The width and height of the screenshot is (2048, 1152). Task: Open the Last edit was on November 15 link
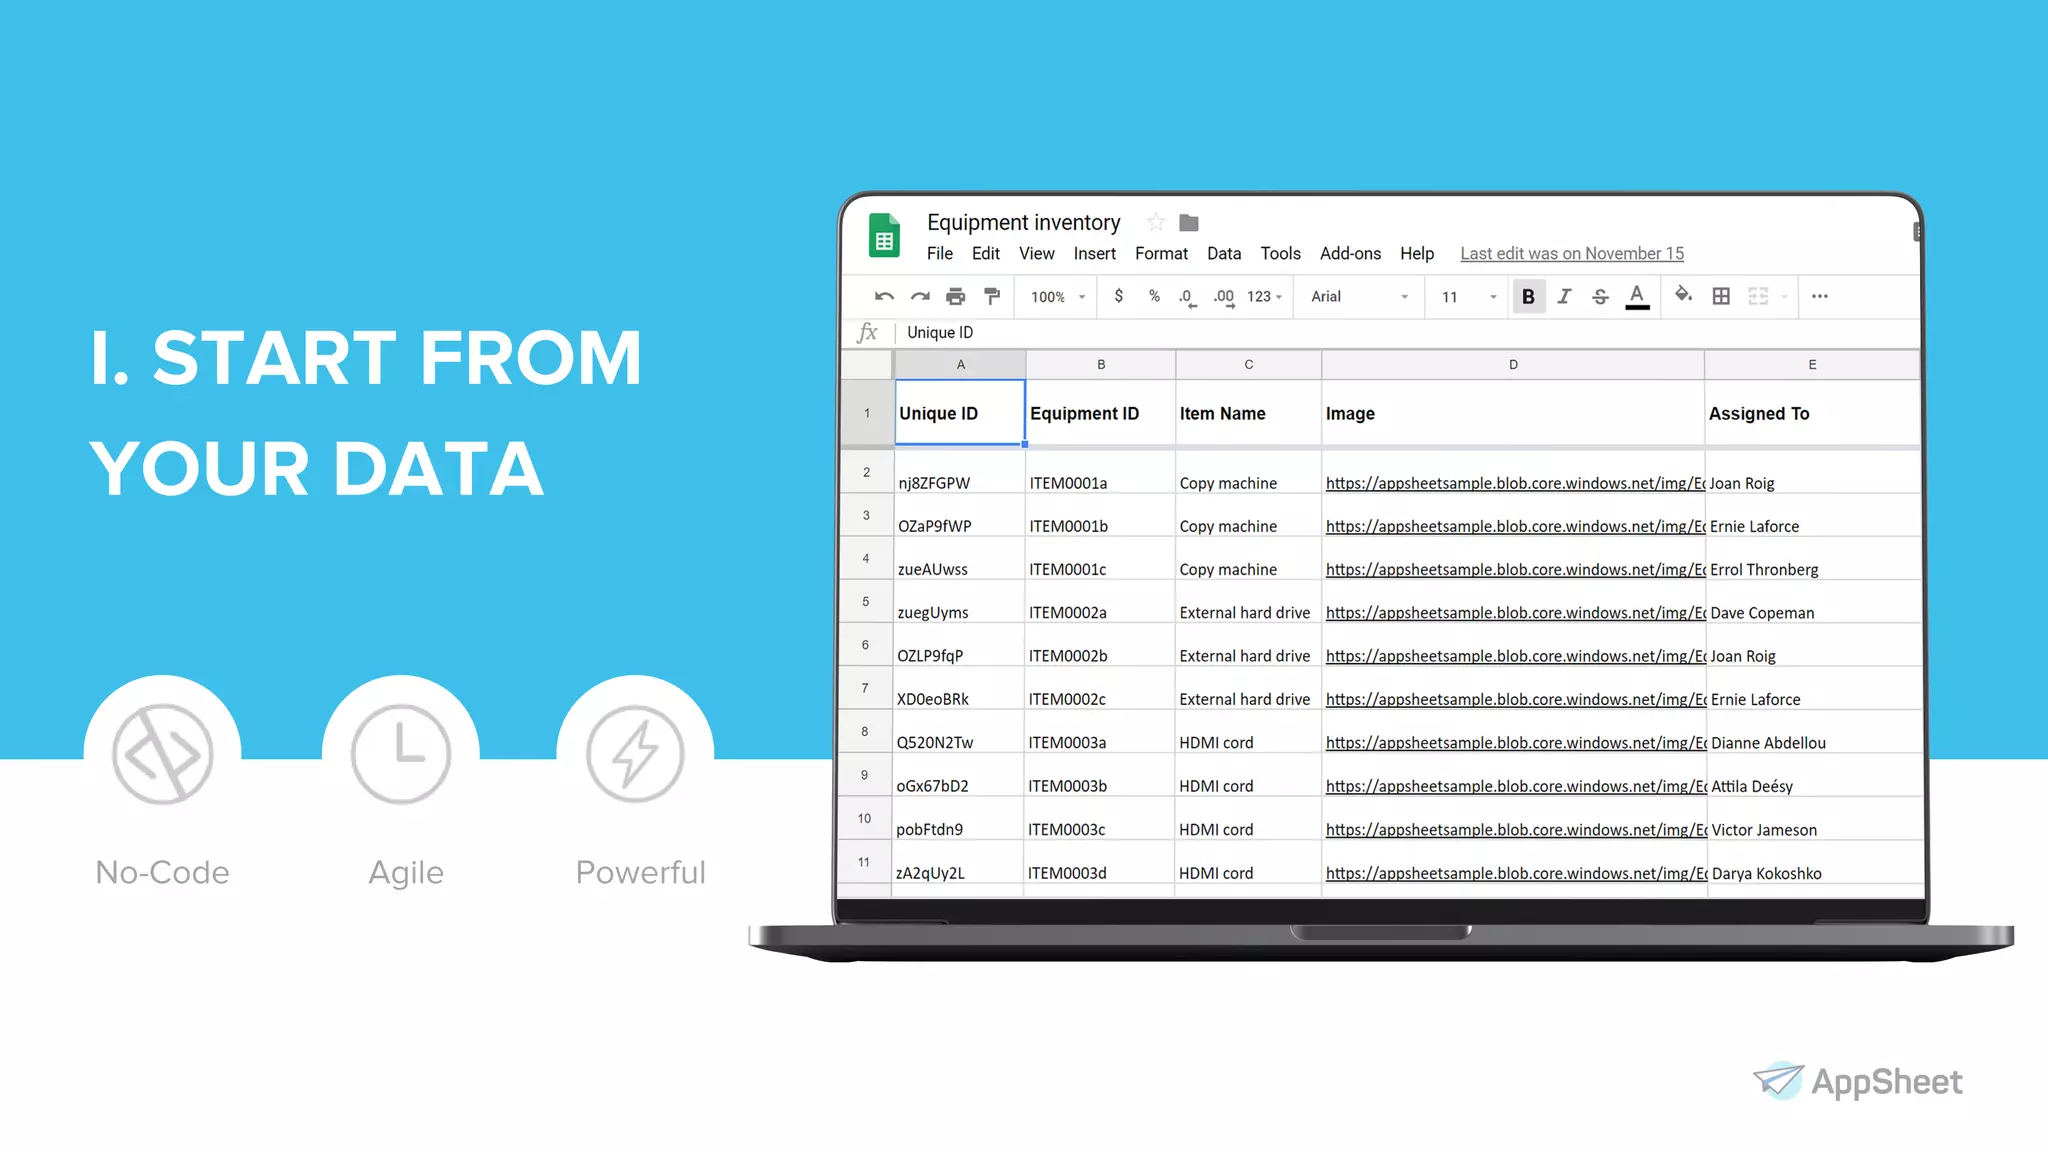pyautogui.click(x=1572, y=254)
